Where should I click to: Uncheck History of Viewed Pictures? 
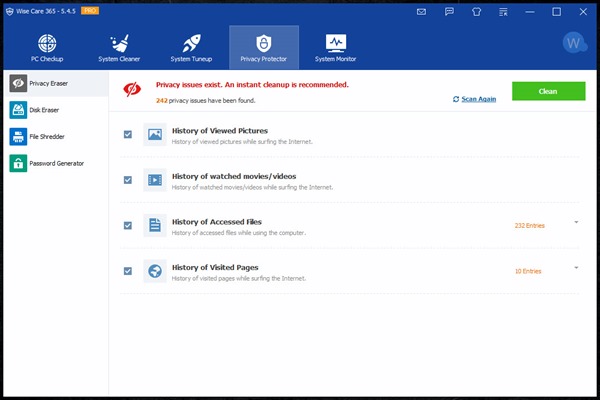pos(128,134)
